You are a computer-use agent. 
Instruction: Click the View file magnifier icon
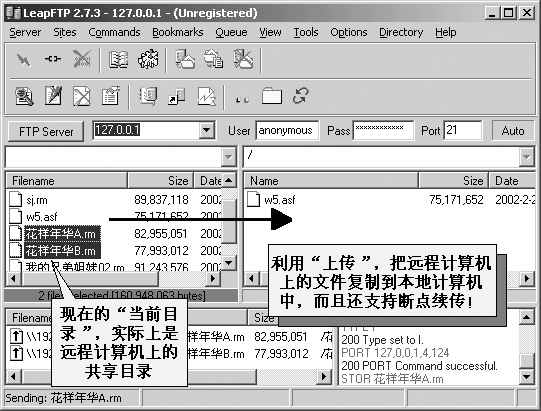(x=24, y=96)
